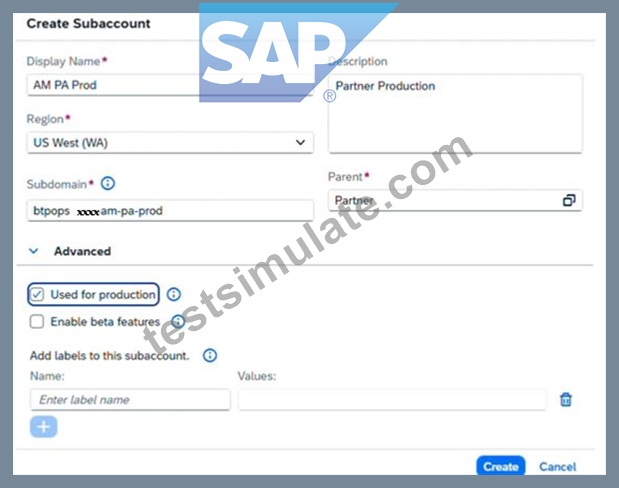This screenshot has height=488, width=619.
Task: Enable beta features checkbox
Action: coord(37,321)
